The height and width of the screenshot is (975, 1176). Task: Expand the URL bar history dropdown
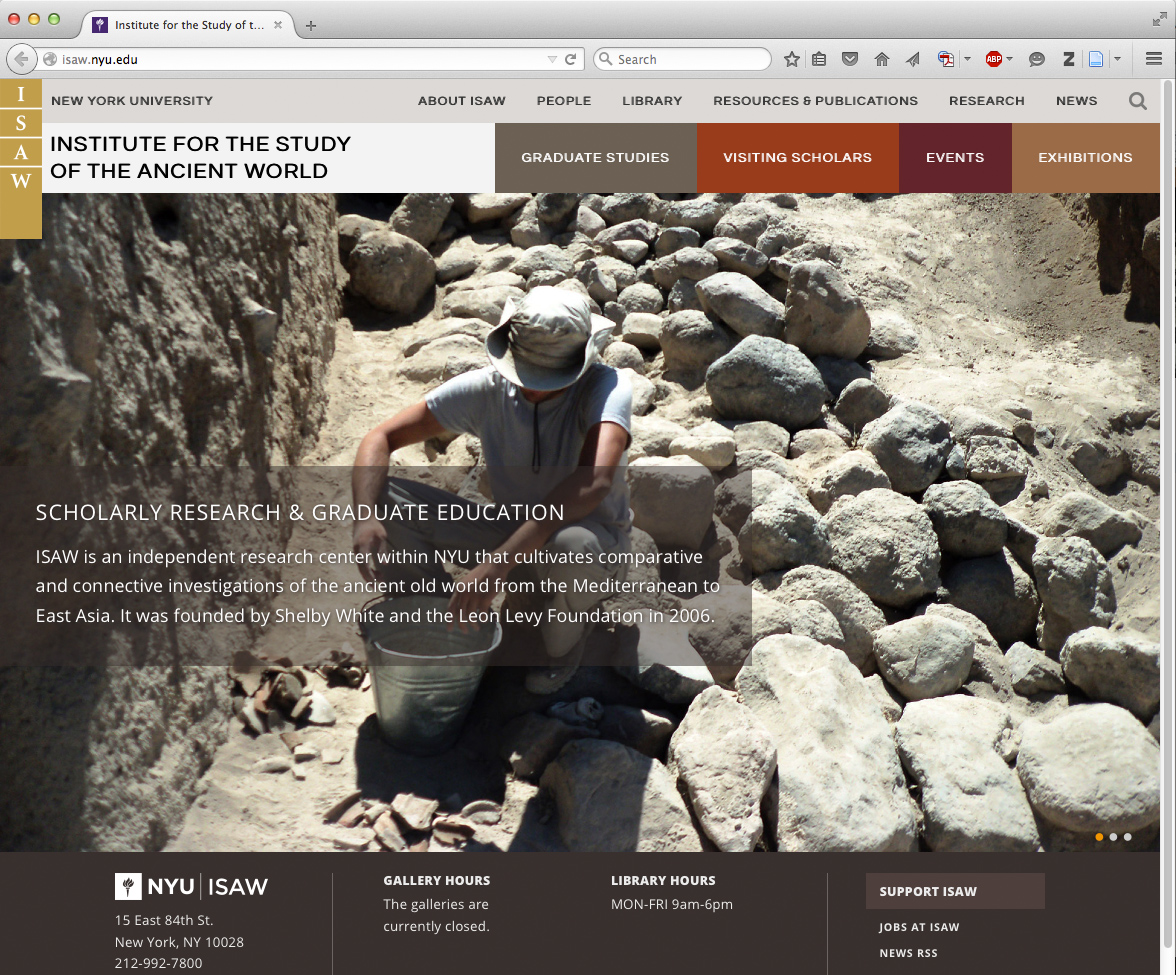click(552, 60)
